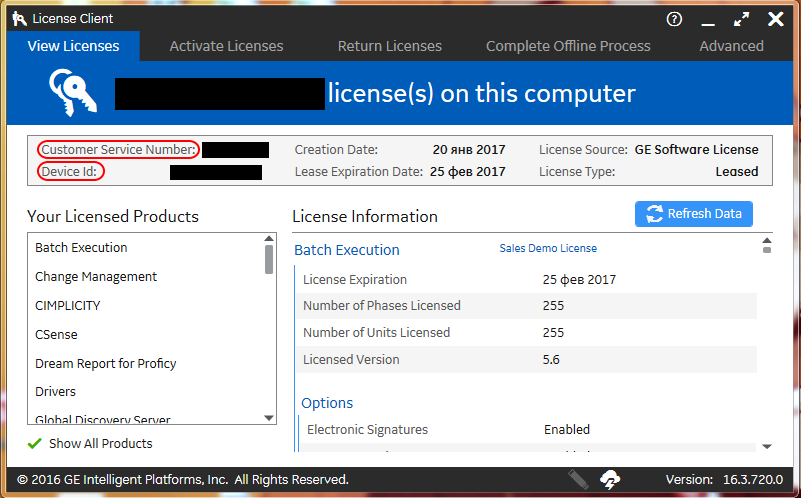Click the Device Id label
The image size is (801, 498).
tap(69, 172)
